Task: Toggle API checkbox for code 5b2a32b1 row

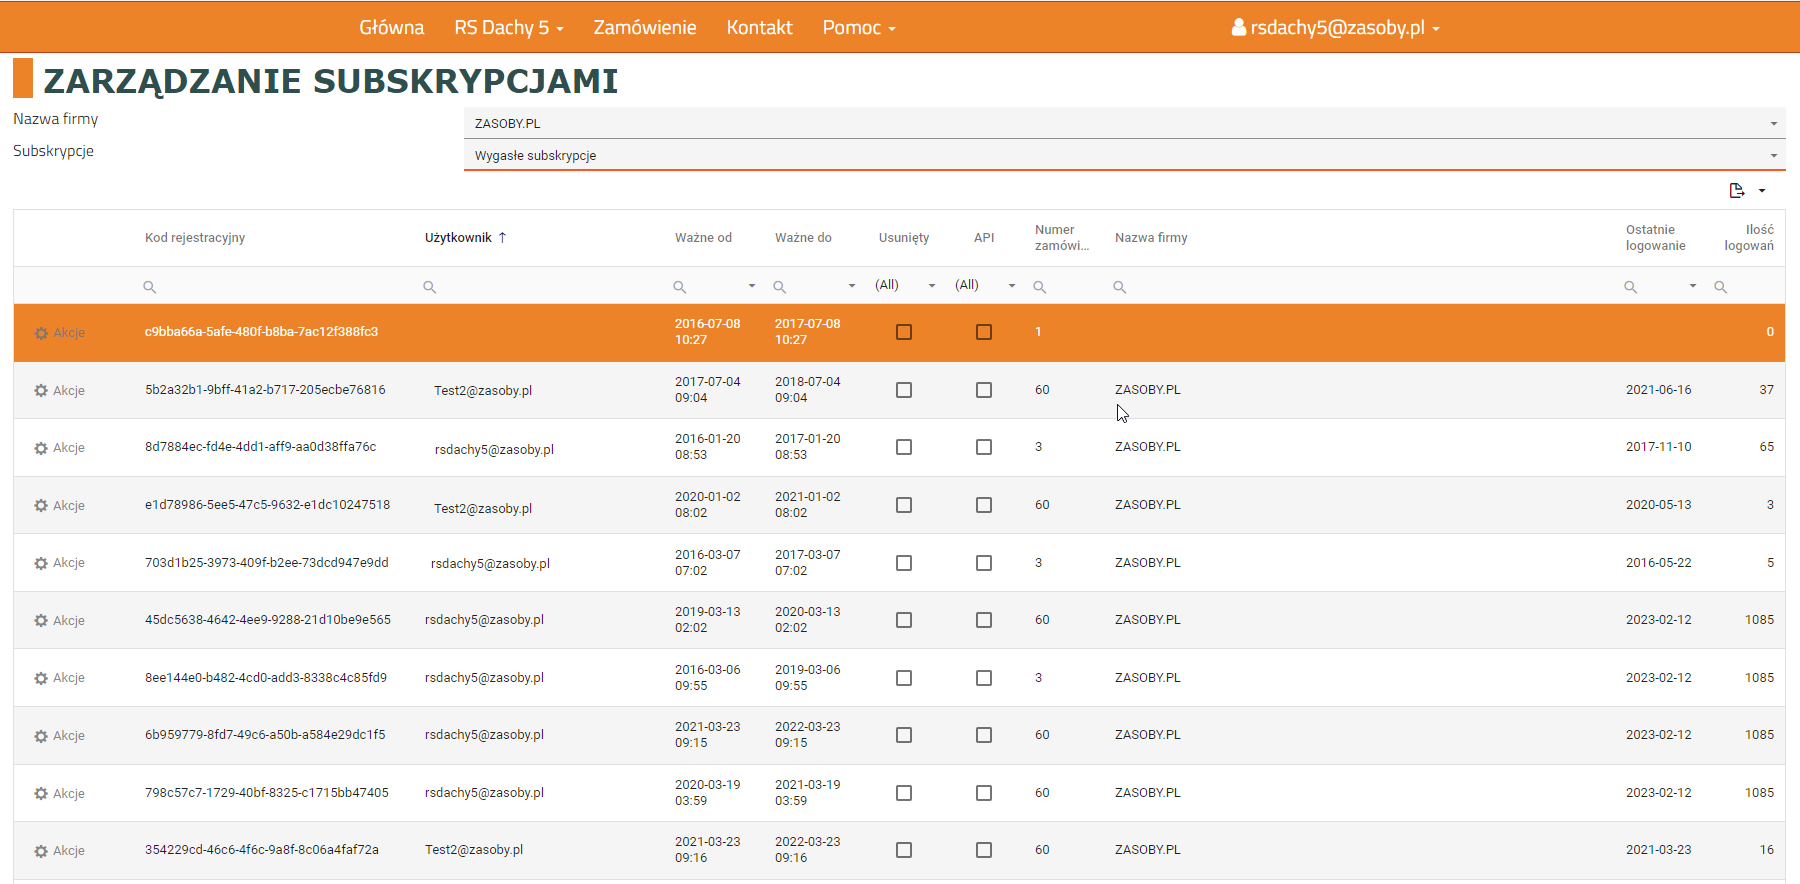Action: click(984, 390)
